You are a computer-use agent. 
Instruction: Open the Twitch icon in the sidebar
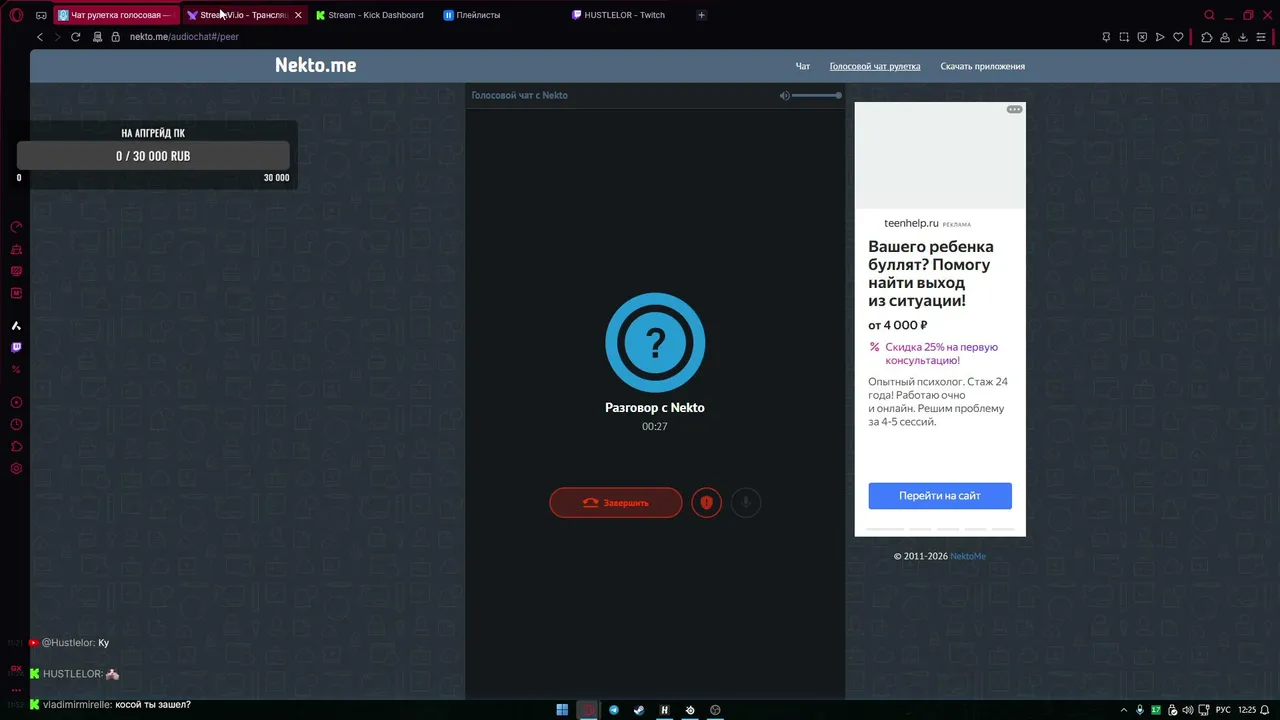click(x=16, y=348)
